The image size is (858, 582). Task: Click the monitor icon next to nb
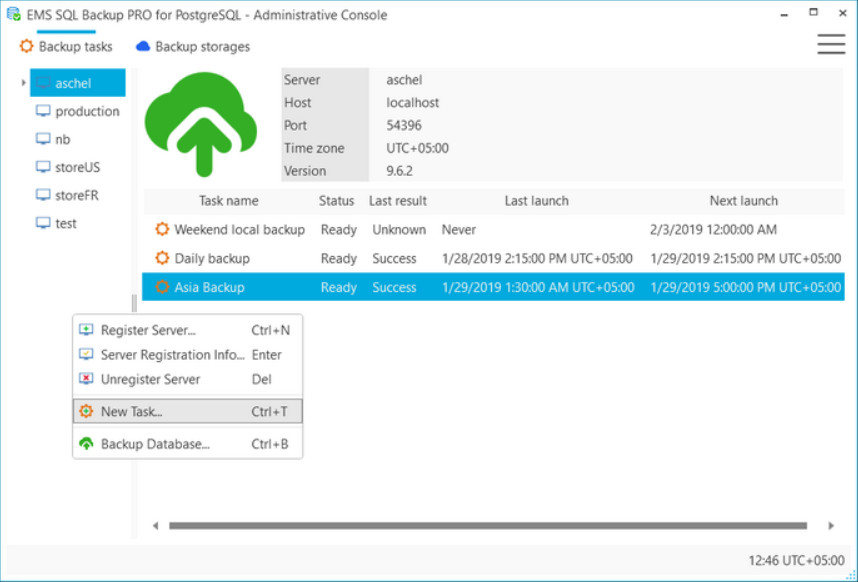tap(43, 139)
